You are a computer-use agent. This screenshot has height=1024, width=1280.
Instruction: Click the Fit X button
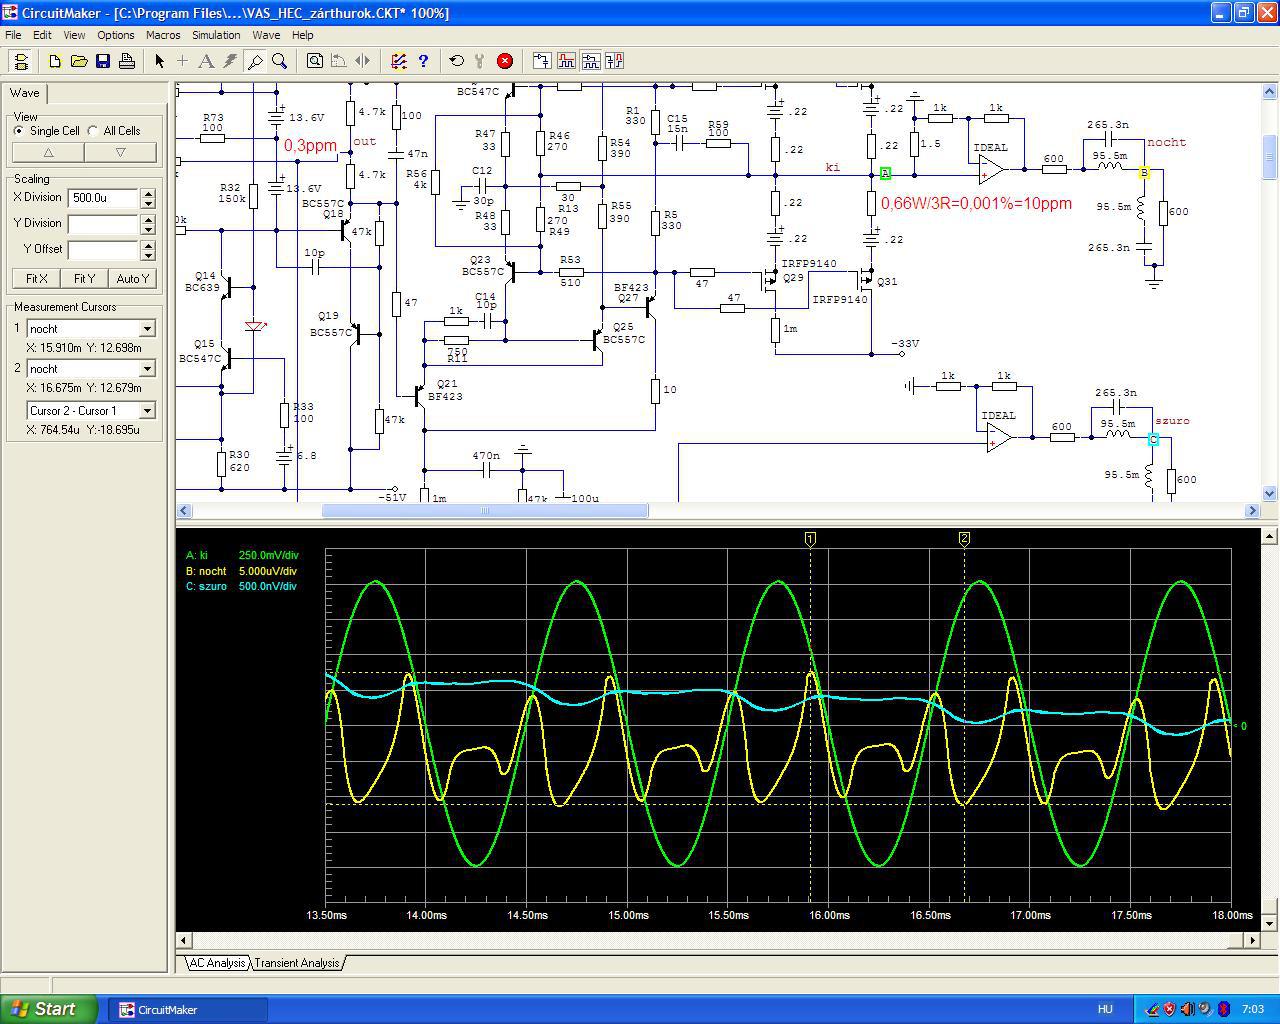pyautogui.click(x=36, y=278)
